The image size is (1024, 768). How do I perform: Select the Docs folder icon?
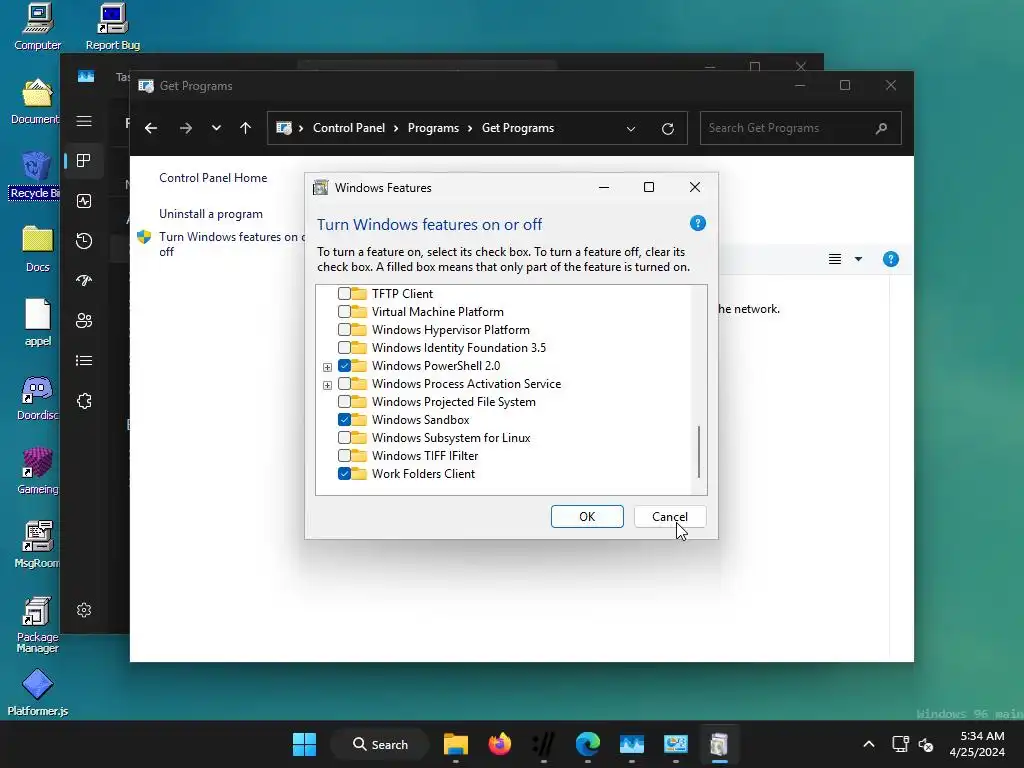37,249
